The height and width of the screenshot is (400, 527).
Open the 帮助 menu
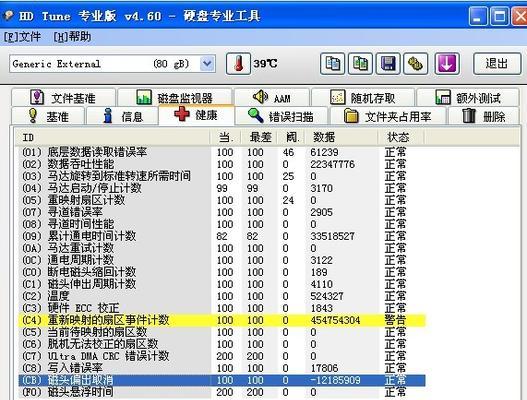(x=72, y=37)
